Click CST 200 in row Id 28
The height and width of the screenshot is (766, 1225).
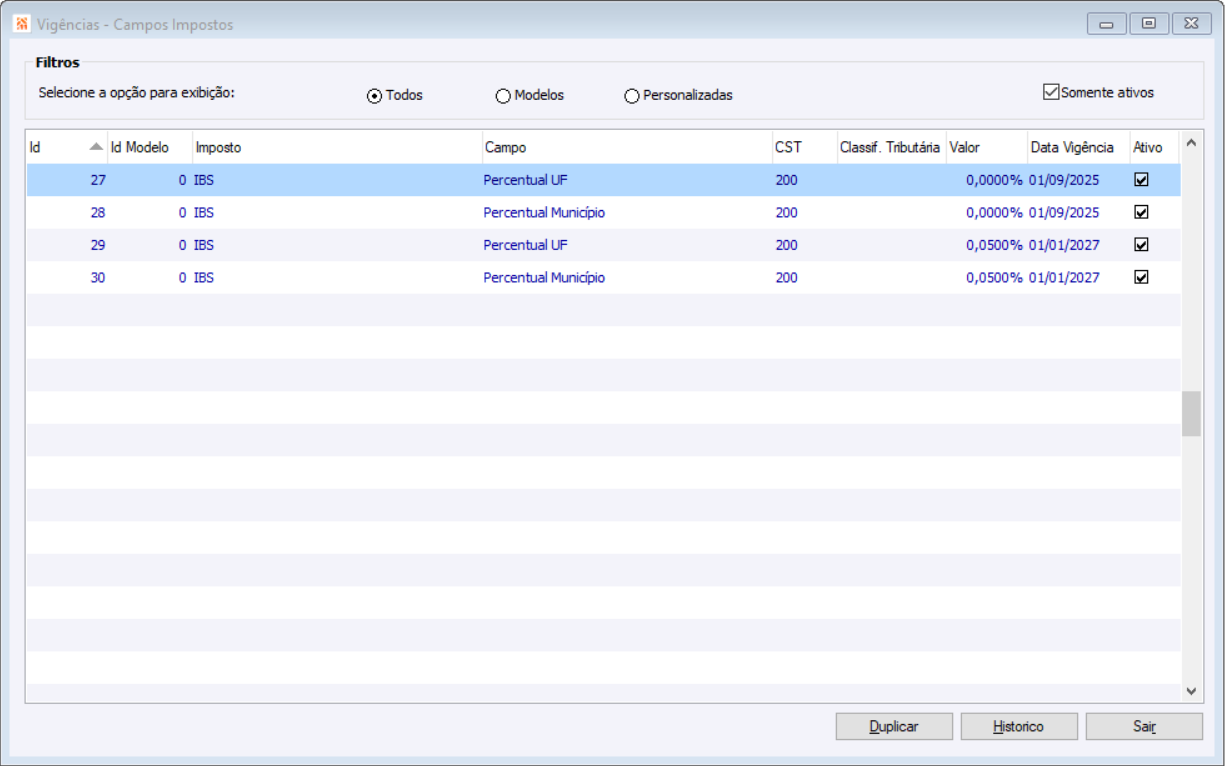[786, 212]
